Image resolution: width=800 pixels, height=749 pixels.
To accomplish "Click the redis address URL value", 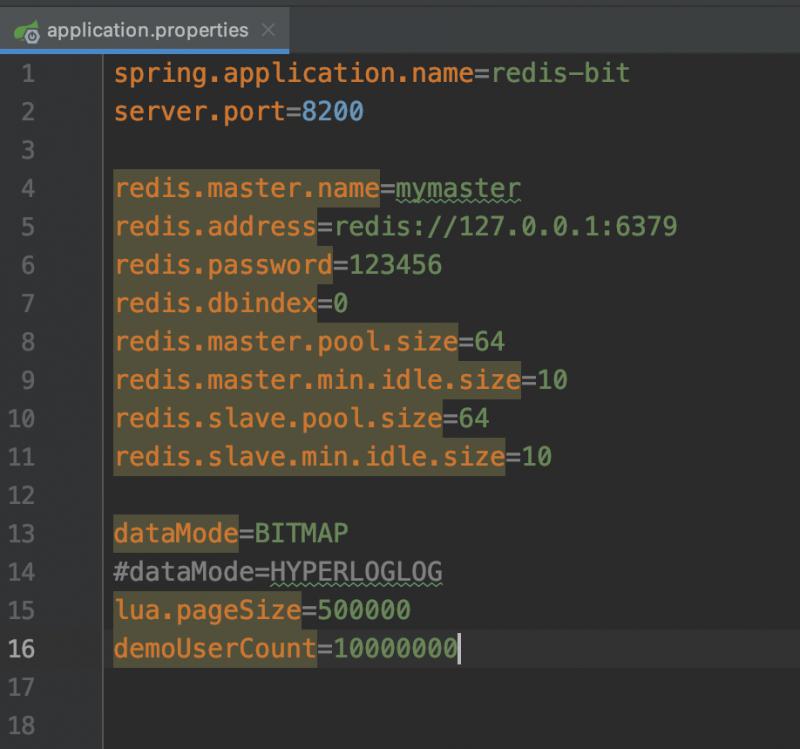I will coord(506,227).
